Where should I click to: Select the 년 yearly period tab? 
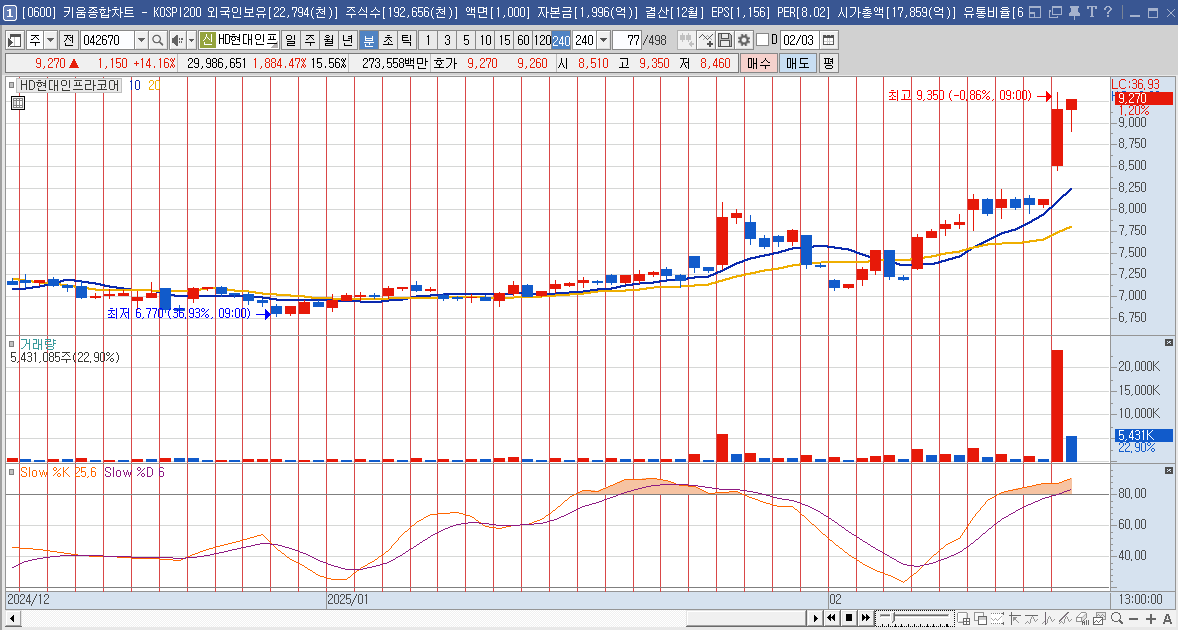pos(347,40)
